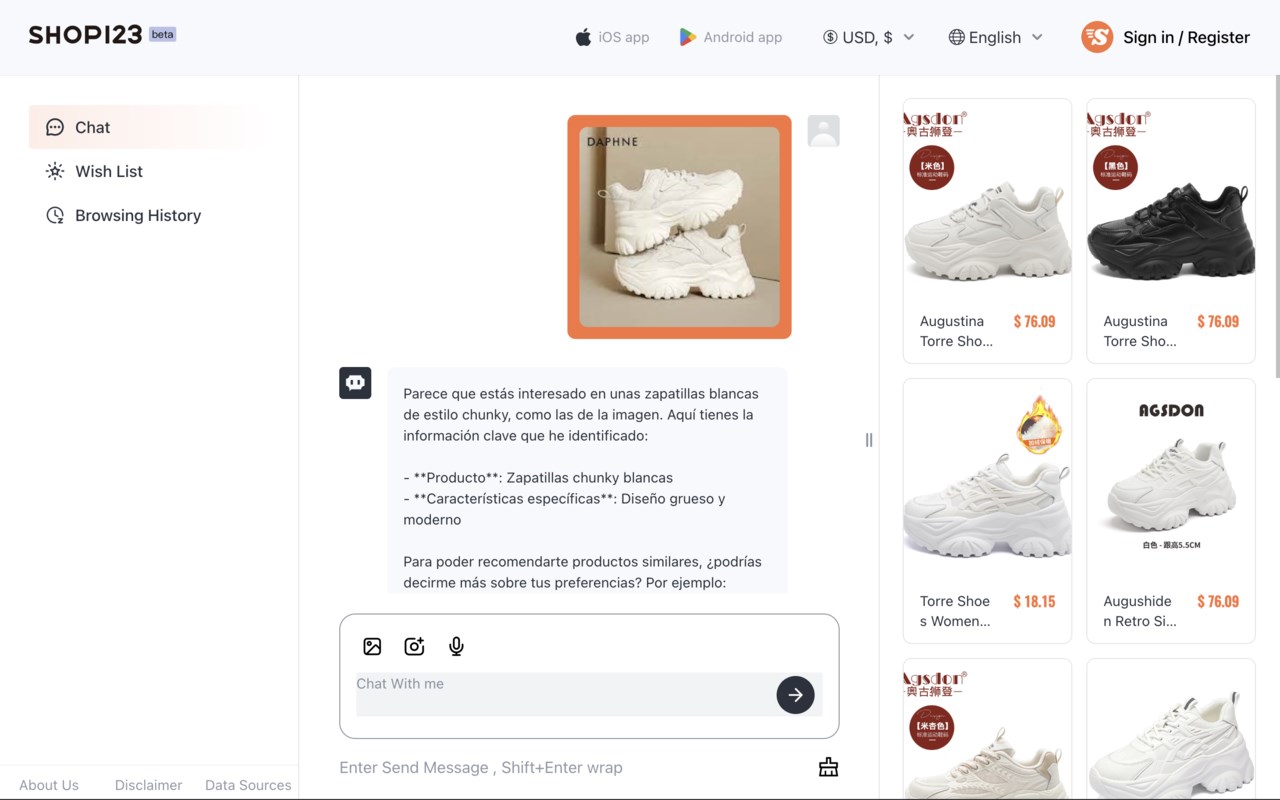The width and height of the screenshot is (1280, 800).
Task: Go to Browsing History
Action: coord(137,215)
